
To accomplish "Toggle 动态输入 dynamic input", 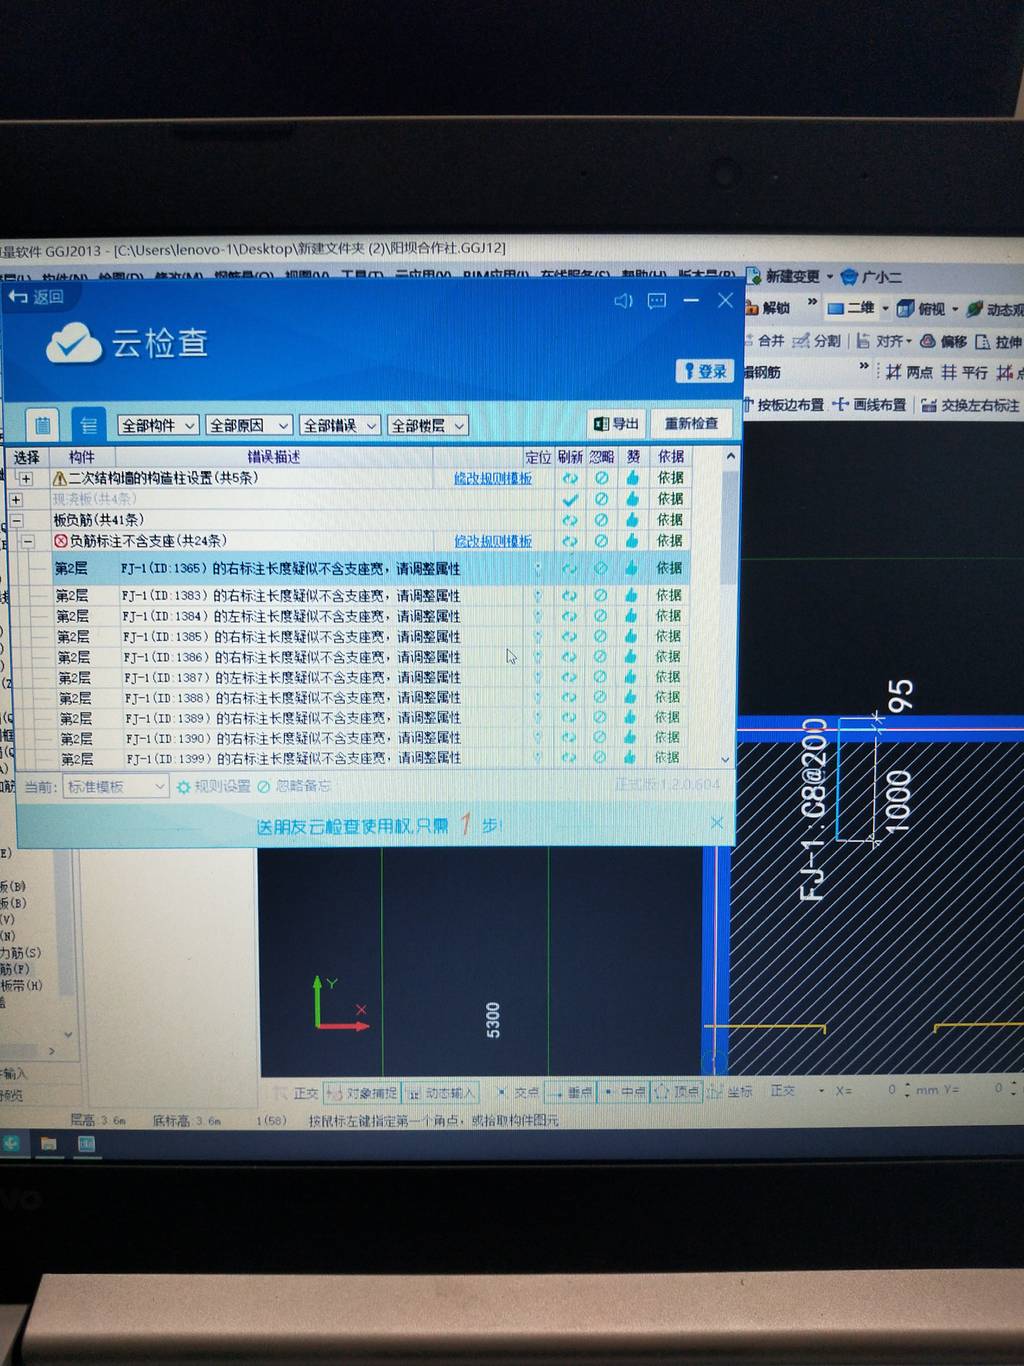I will pos(441,1093).
